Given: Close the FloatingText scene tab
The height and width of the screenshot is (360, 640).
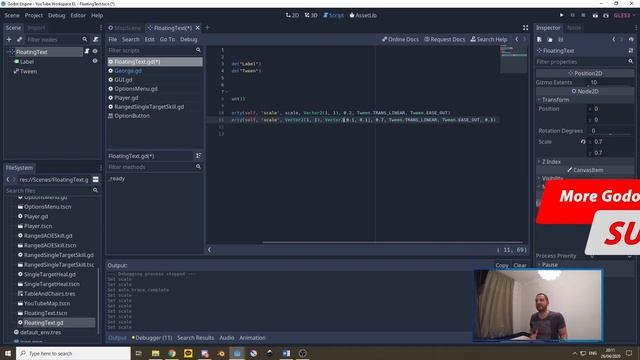Looking at the screenshot, I should click(x=198, y=28).
